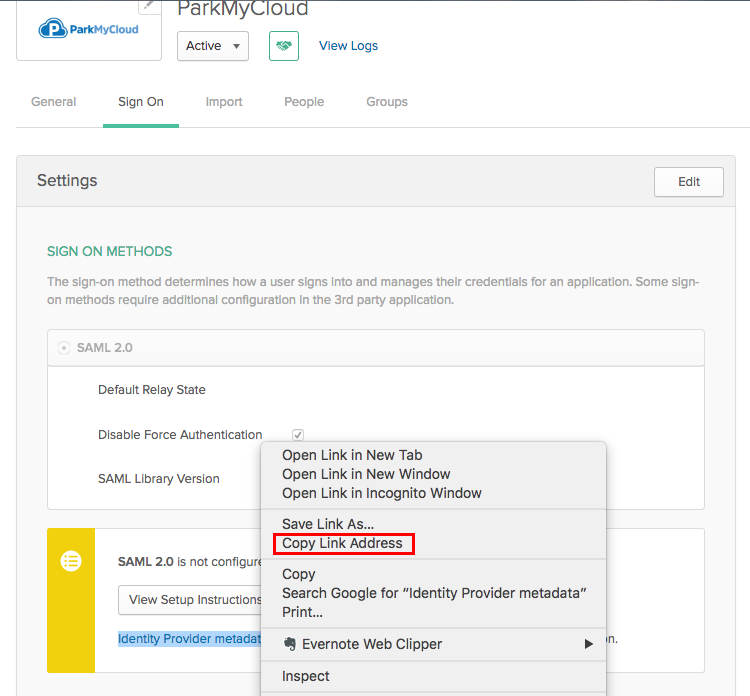Click the Default Relay State label
The width and height of the screenshot is (750, 696).
[x=152, y=390]
